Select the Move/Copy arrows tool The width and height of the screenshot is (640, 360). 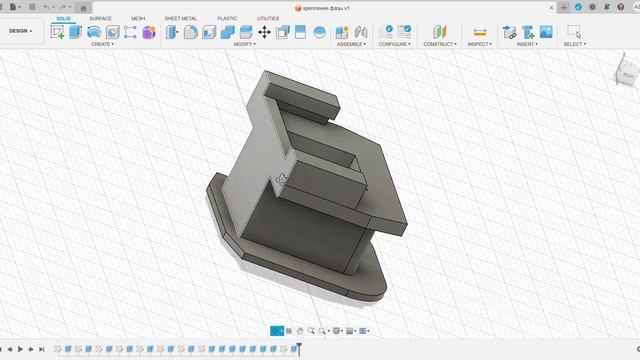264,32
